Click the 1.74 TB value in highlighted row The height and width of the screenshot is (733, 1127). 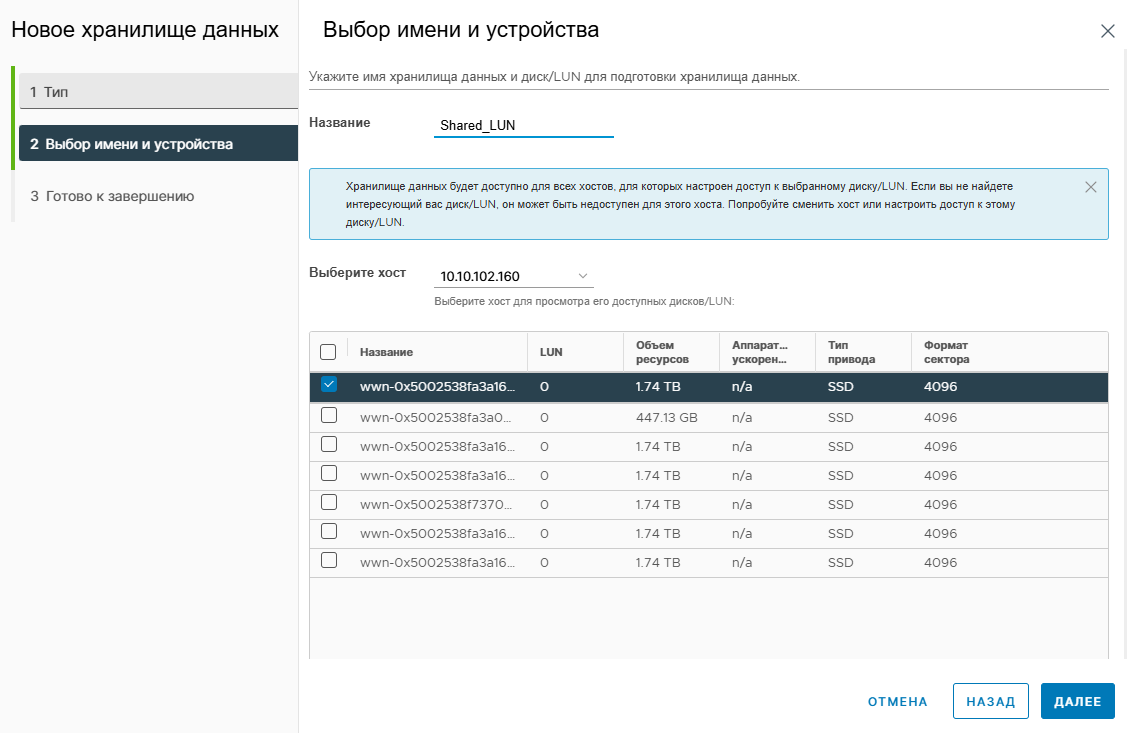point(658,387)
